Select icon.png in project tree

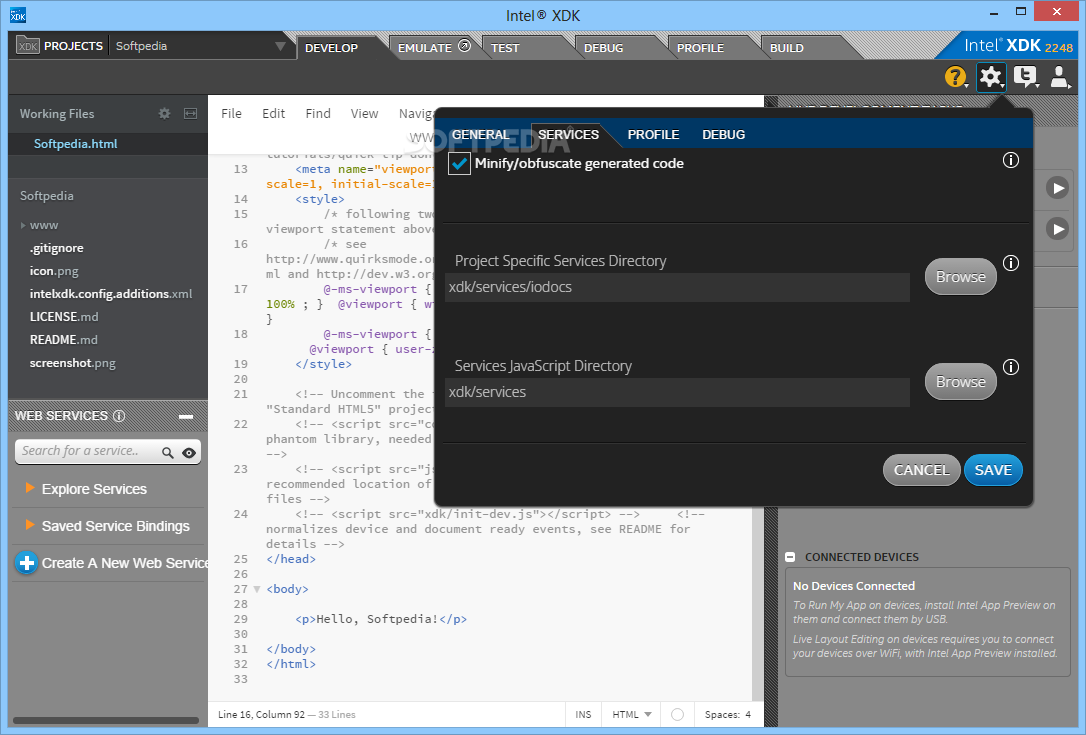54,271
